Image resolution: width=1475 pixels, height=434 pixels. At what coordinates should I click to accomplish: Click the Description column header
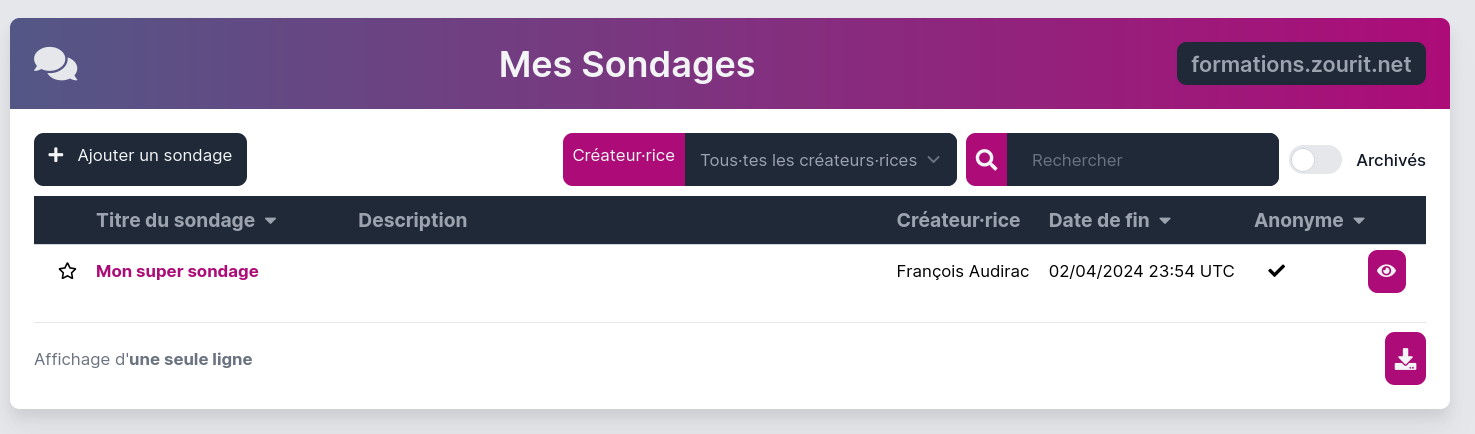[412, 220]
